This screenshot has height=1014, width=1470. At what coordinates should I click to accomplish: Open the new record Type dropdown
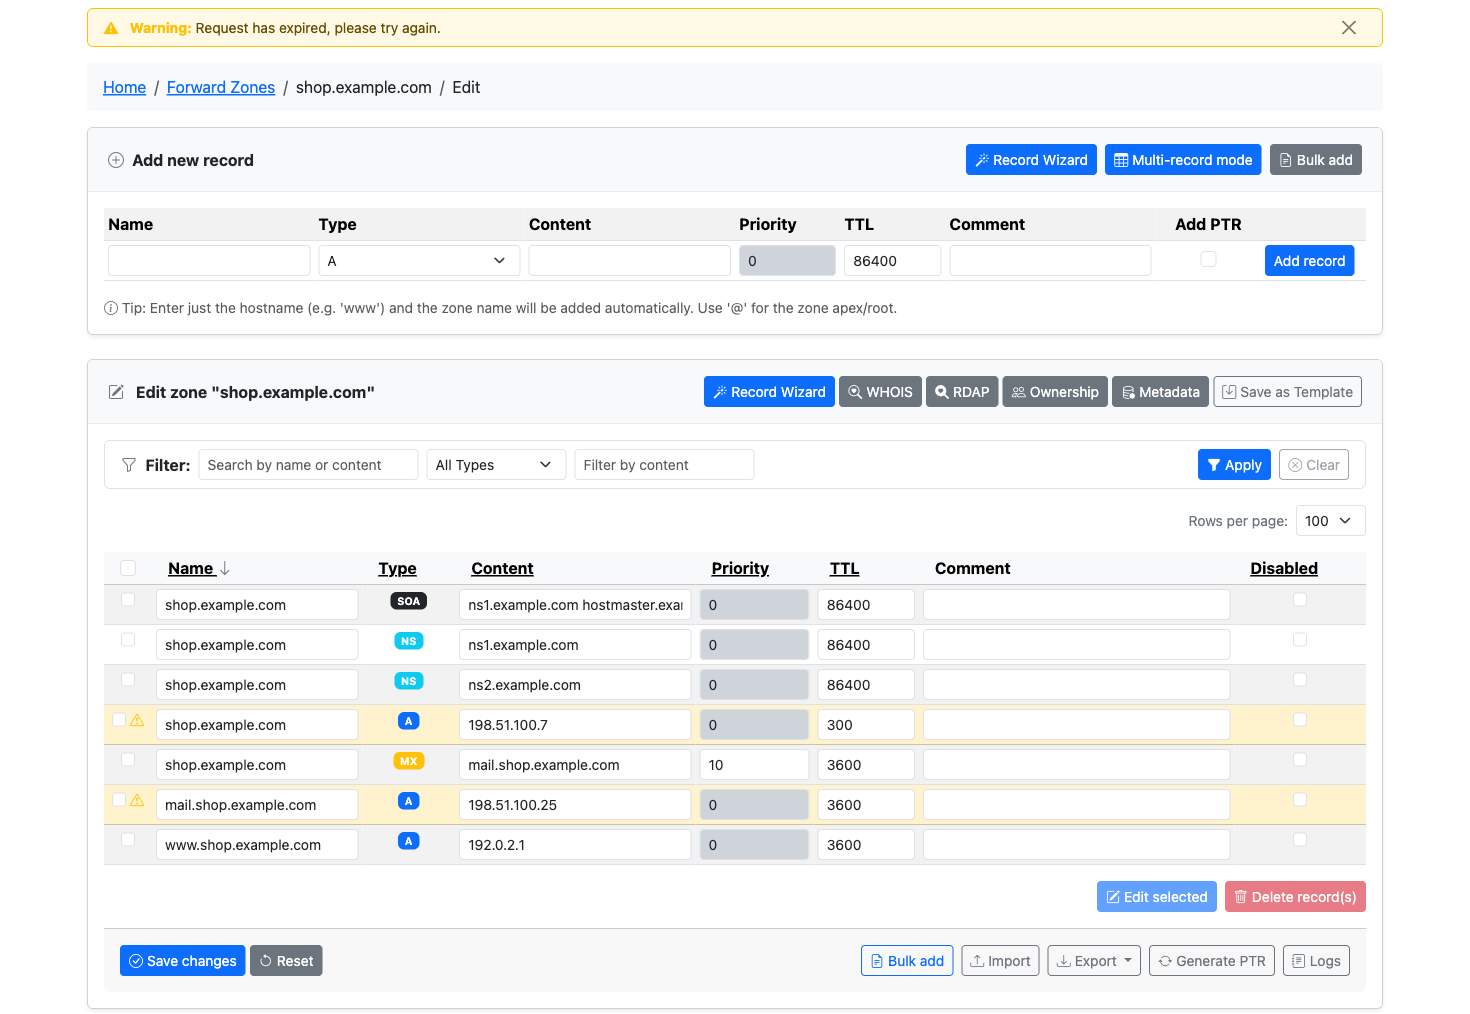tap(419, 261)
